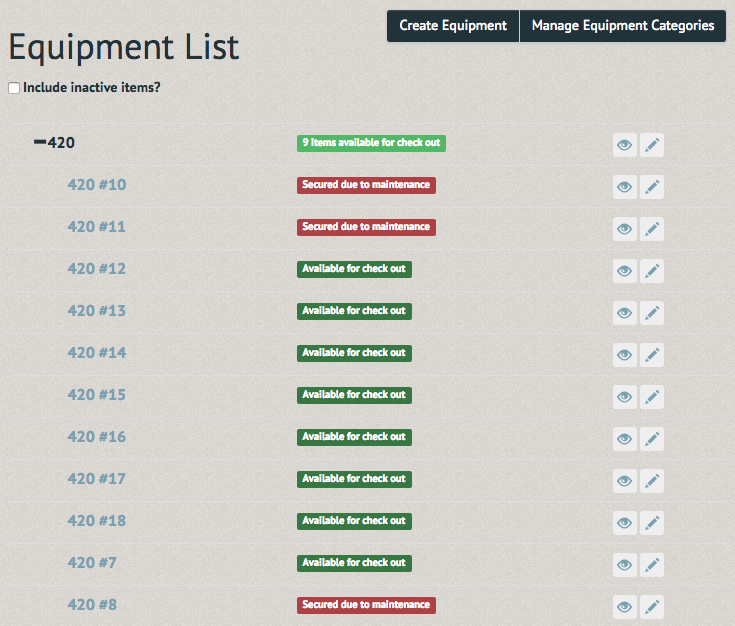The image size is (735, 626).
Task: Open Manage Equipment Categories
Action: coord(623,26)
